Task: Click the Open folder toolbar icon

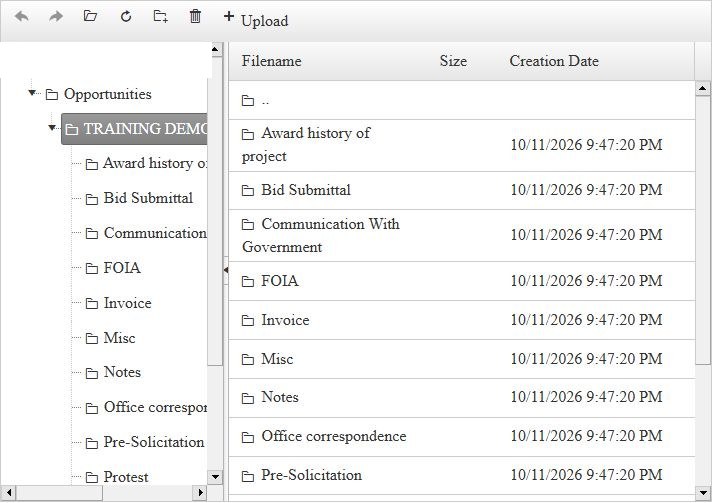Action: click(x=90, y=16)
